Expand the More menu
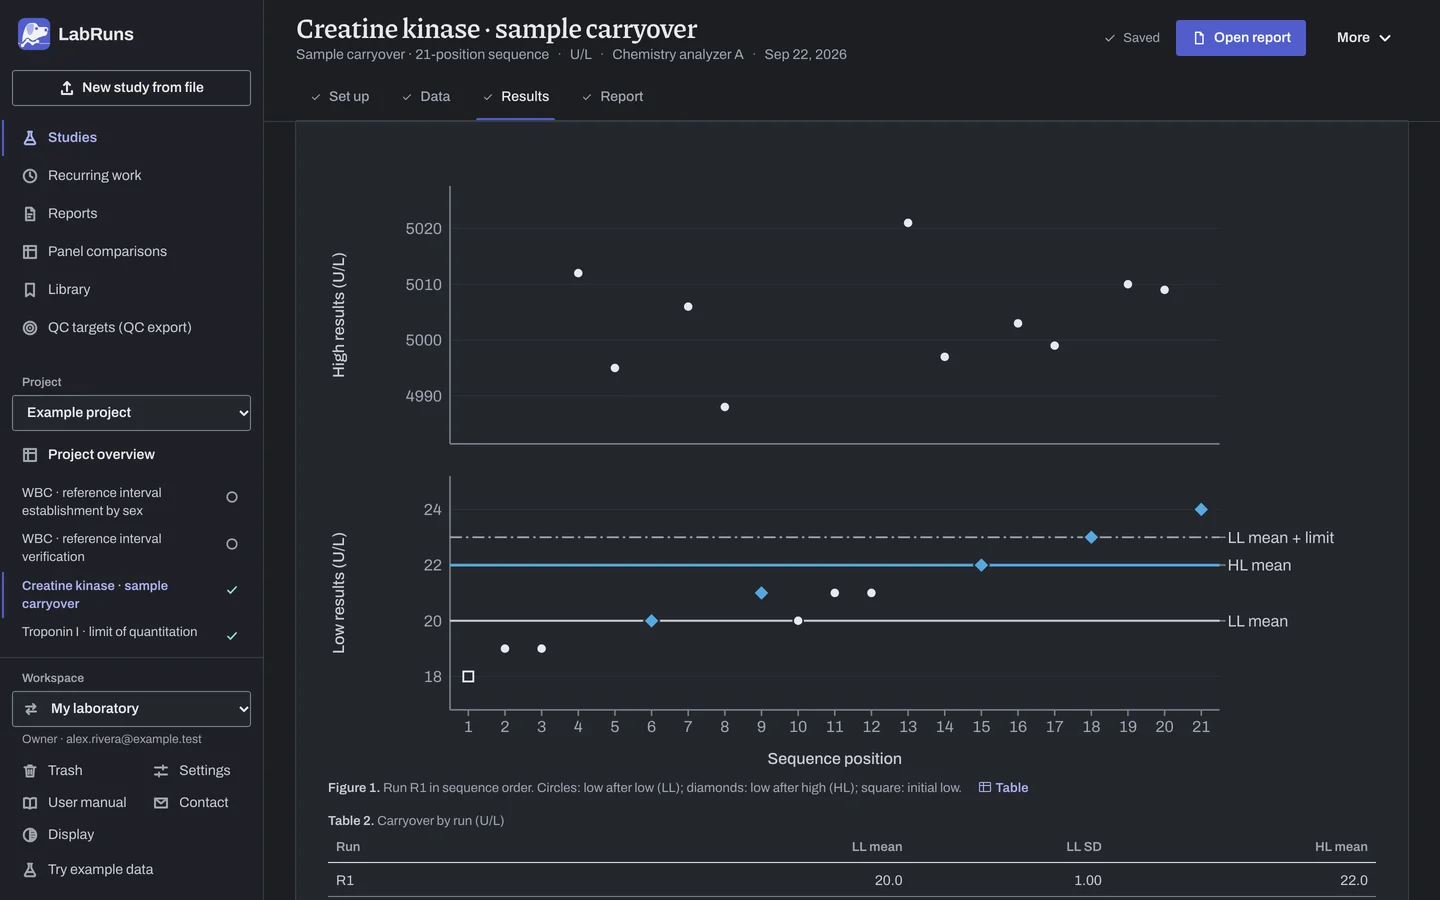 pyautogui.click(x=1363, y=38)
